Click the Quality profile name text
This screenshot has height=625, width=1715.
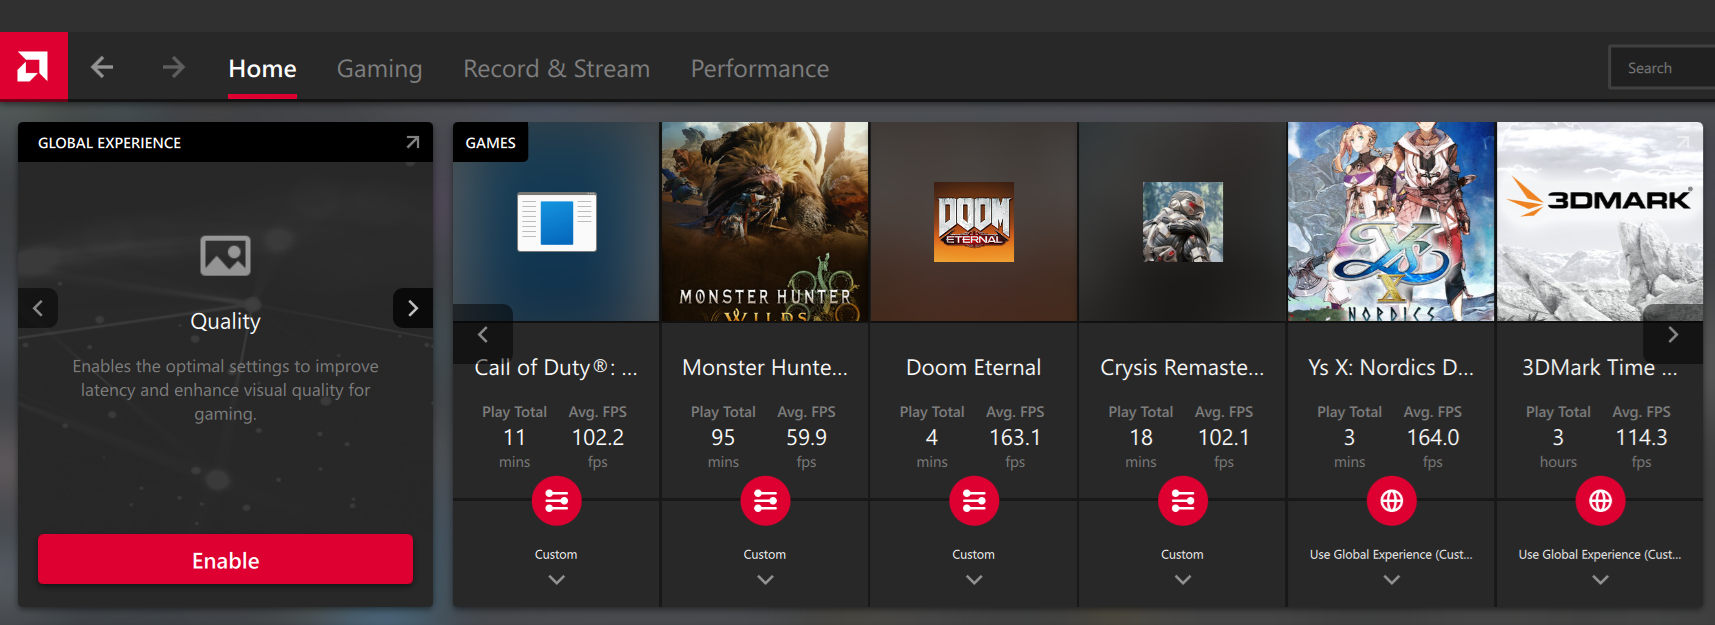226,321
